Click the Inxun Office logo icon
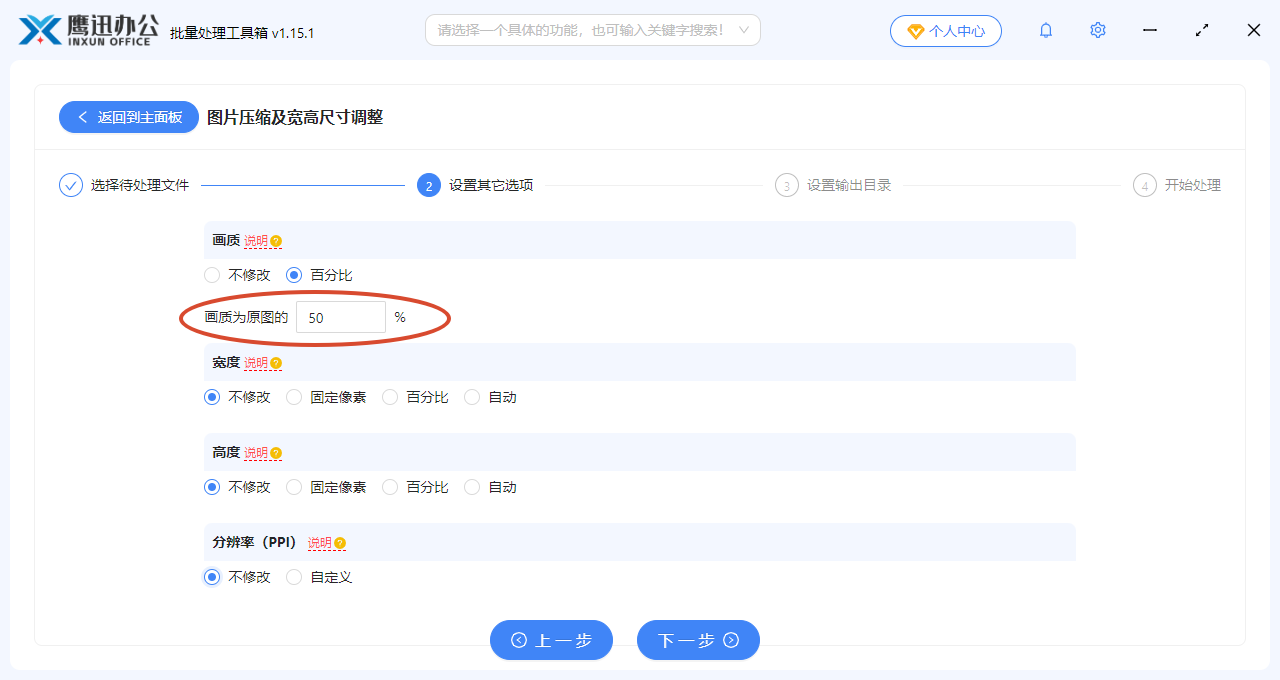The width and height of the screenshot is (1280, 680). coord(40,30)
